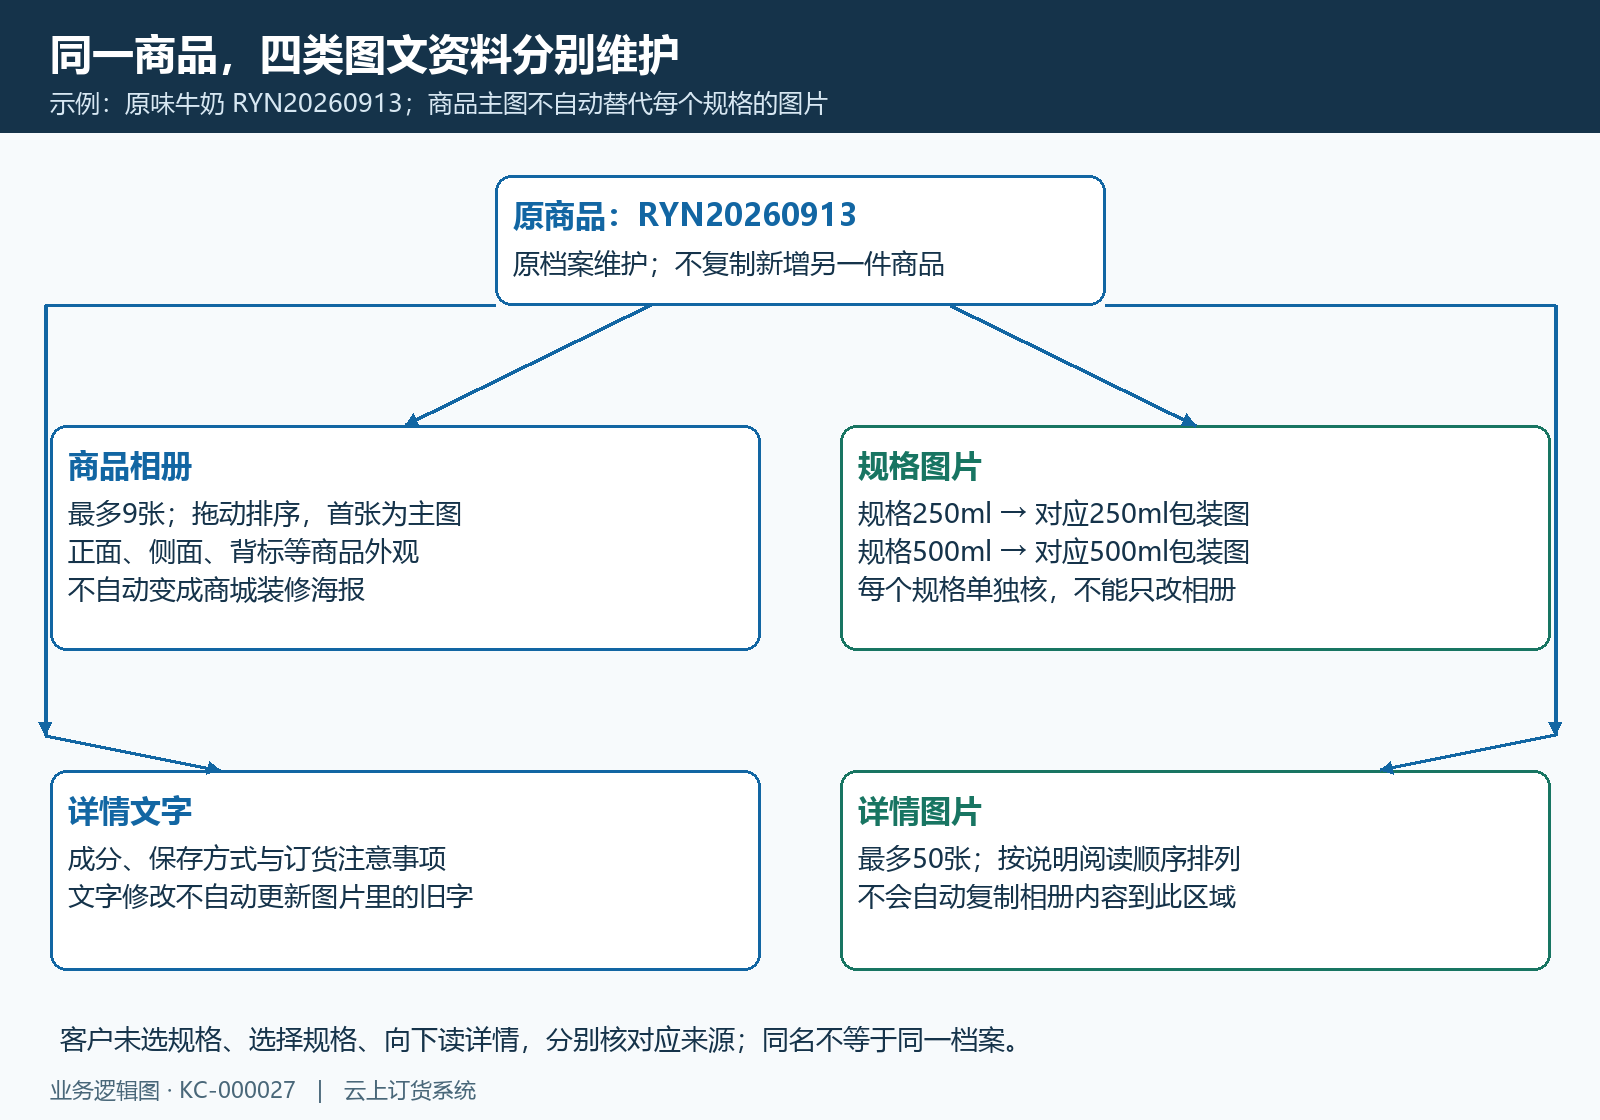Click the line 不会自动复制相册内容到此区域

point(1047,897)
